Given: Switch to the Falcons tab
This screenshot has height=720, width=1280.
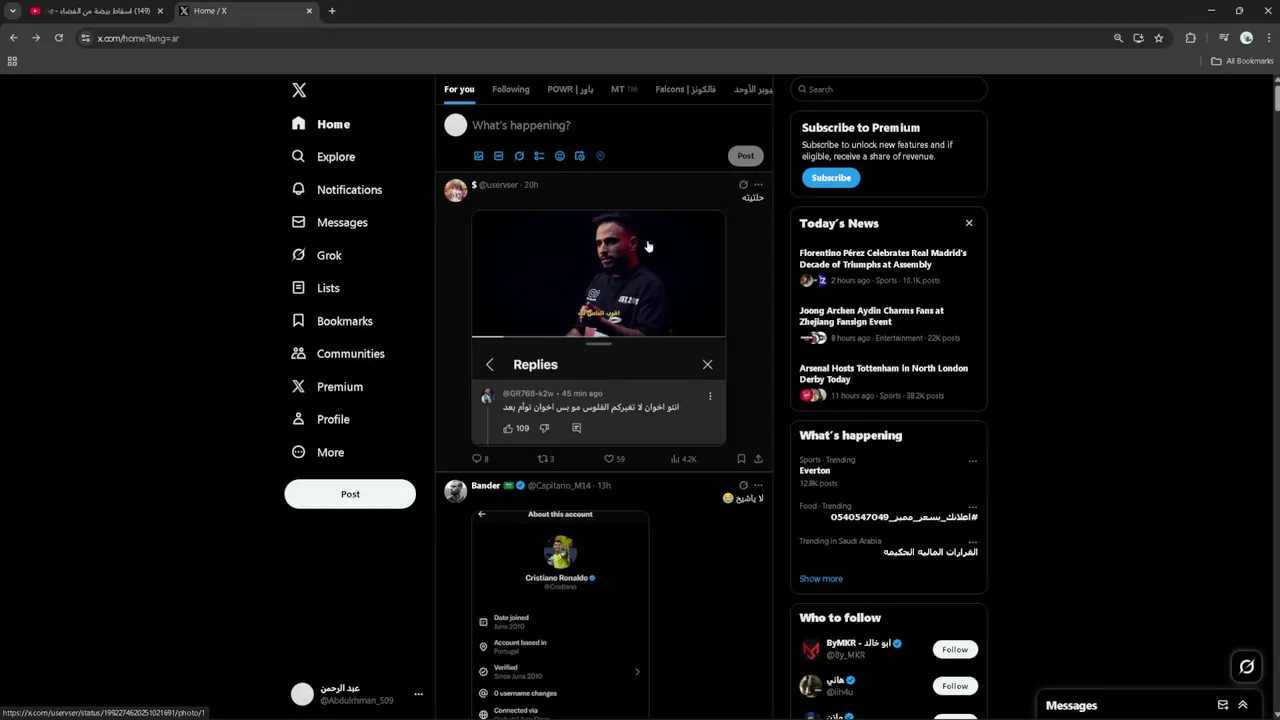Looking at the screenshot, I should (x=685, y=89).
